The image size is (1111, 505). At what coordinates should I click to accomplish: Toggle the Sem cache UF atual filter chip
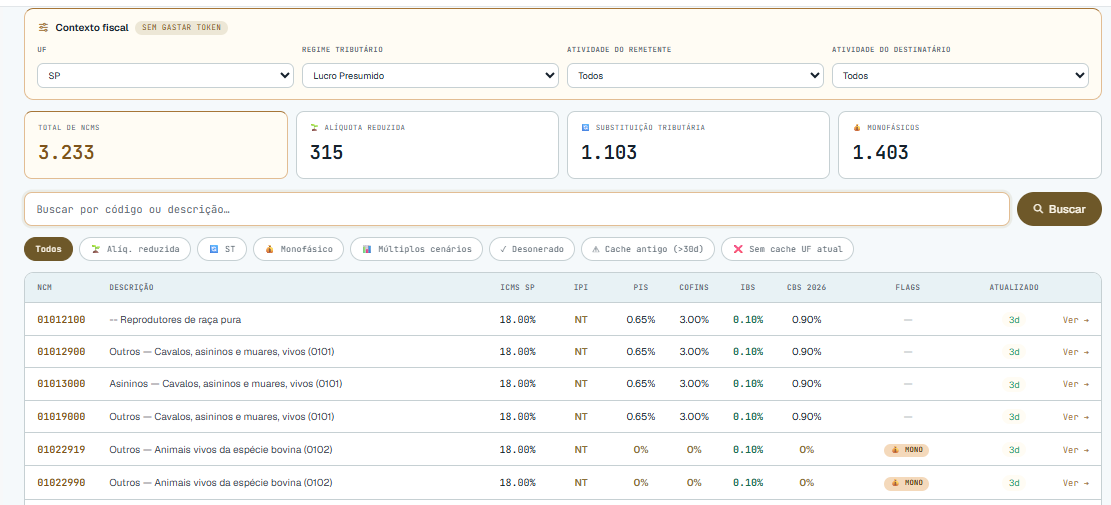[787, 249]
